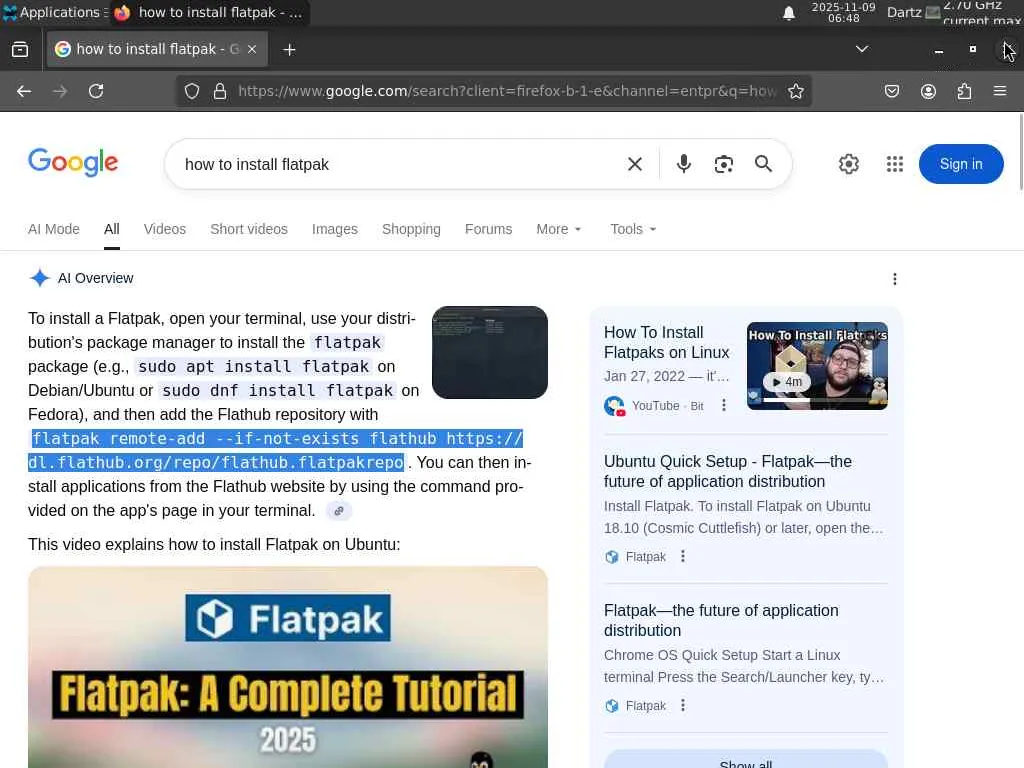Click the Sign in button

961,164
